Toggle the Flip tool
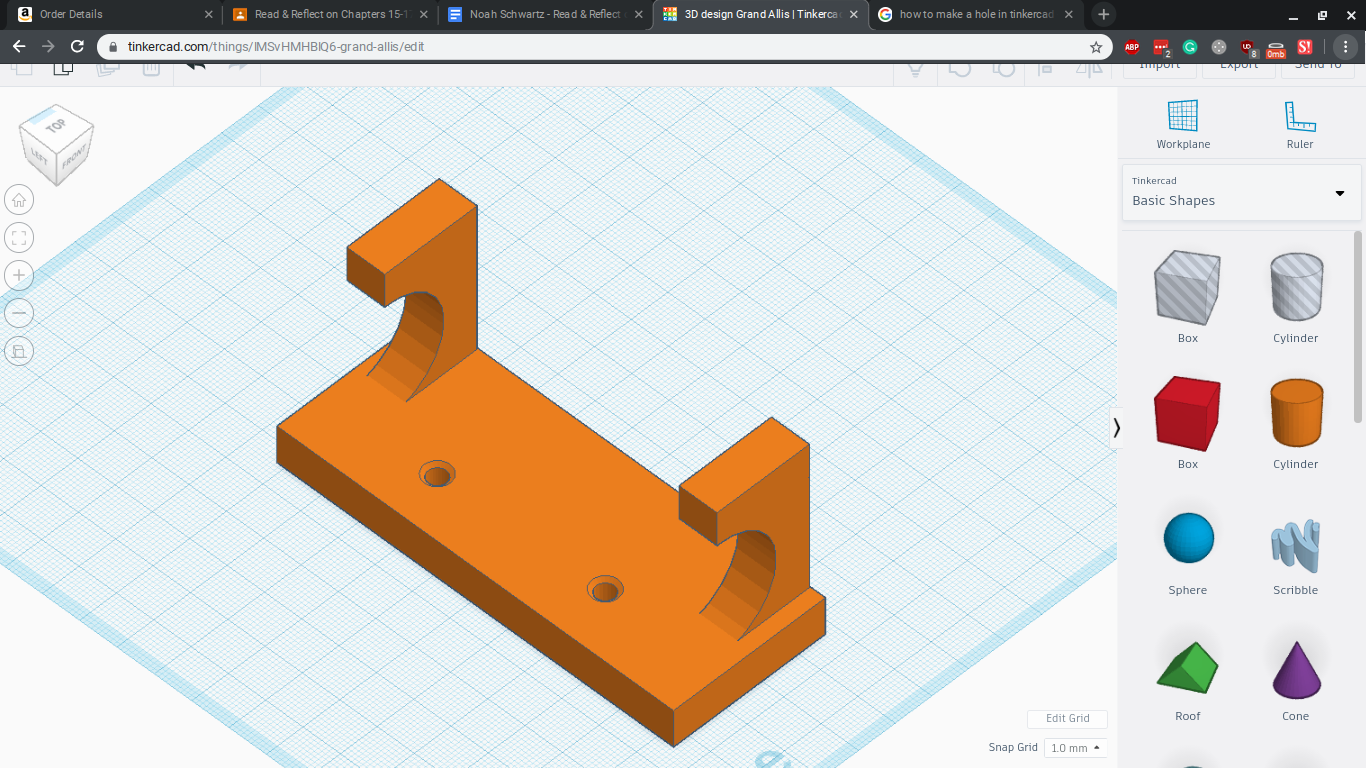 pyautogui.click(x=1090, y=70)
